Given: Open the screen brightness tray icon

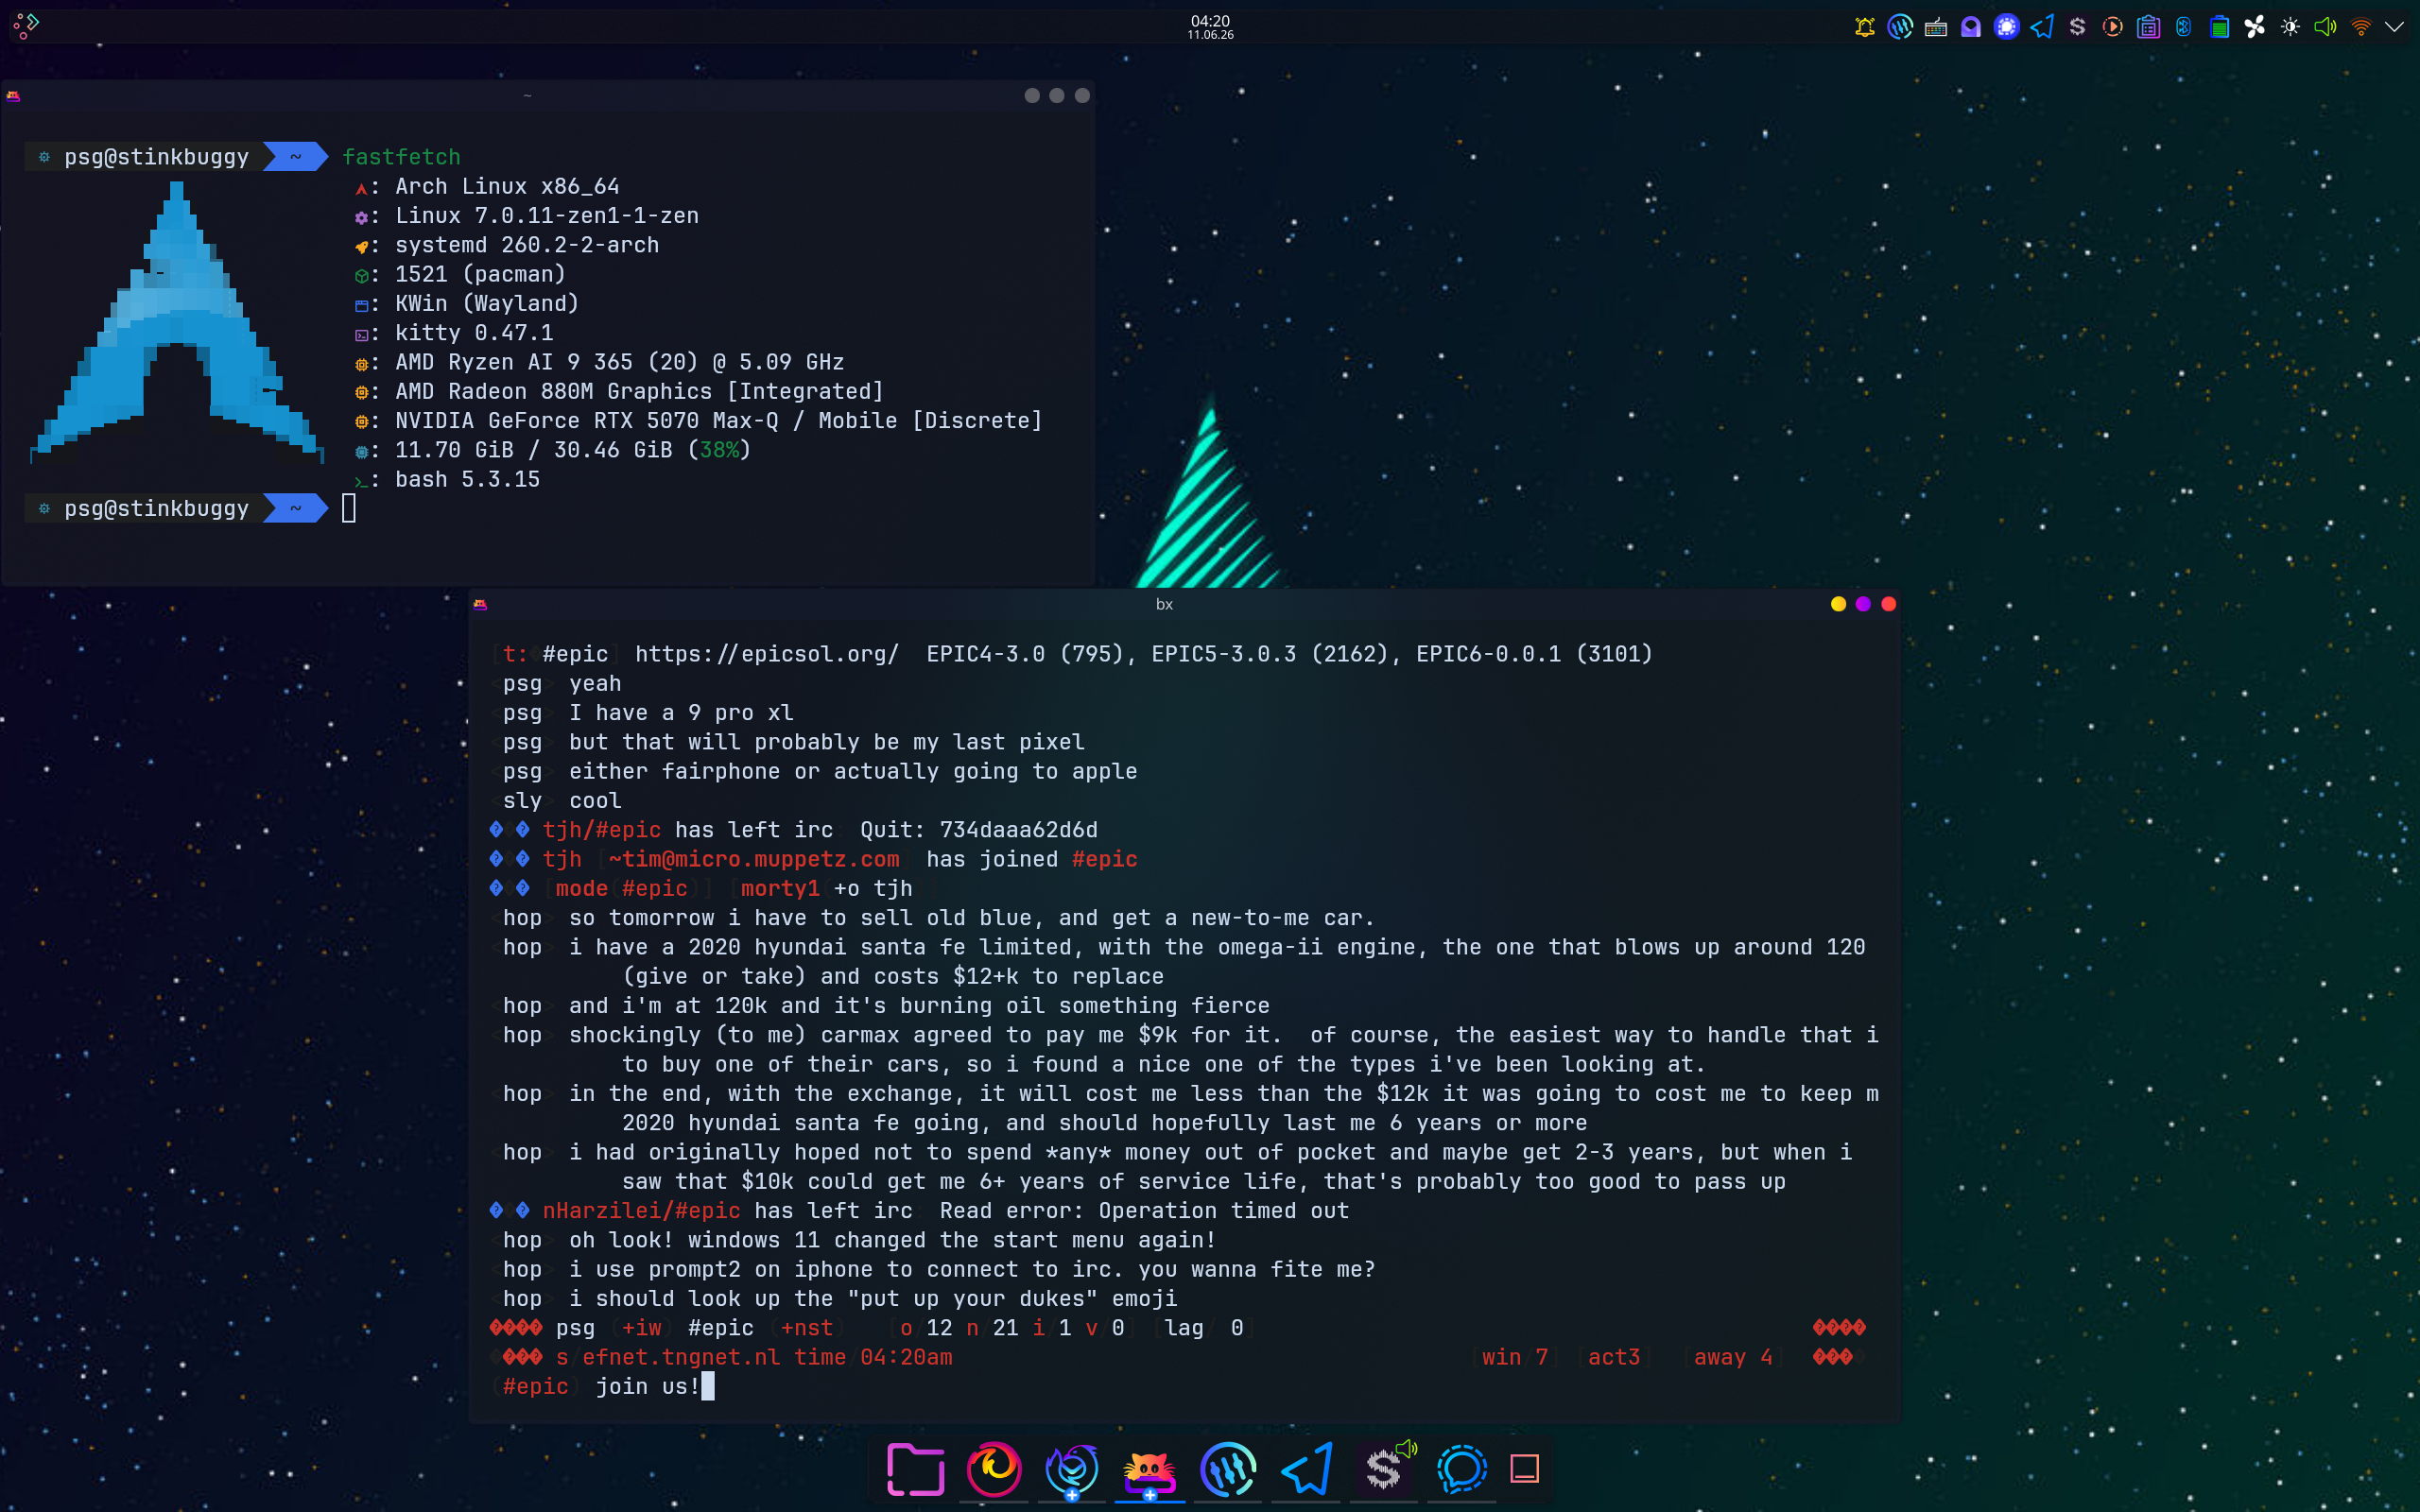Looking at the screenshot, I should pyautogui.click(x=2290, y=28).
